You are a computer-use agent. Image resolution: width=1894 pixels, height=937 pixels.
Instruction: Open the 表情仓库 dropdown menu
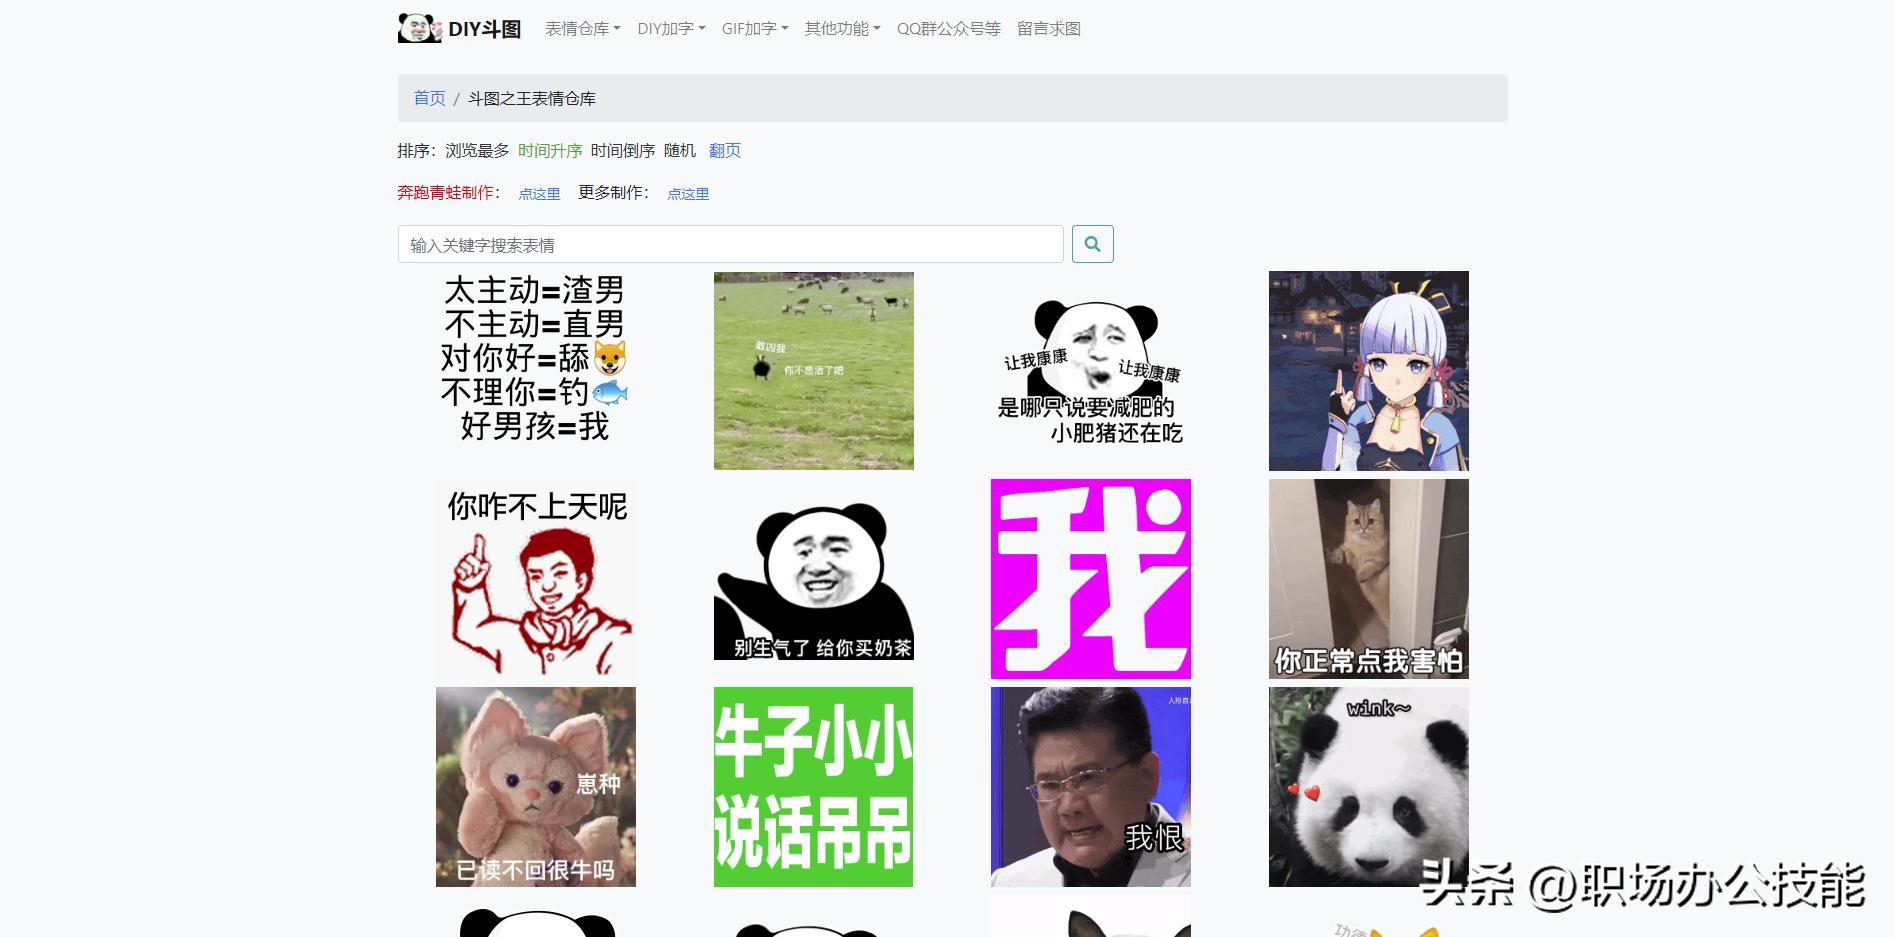click(x=578, y=29)
